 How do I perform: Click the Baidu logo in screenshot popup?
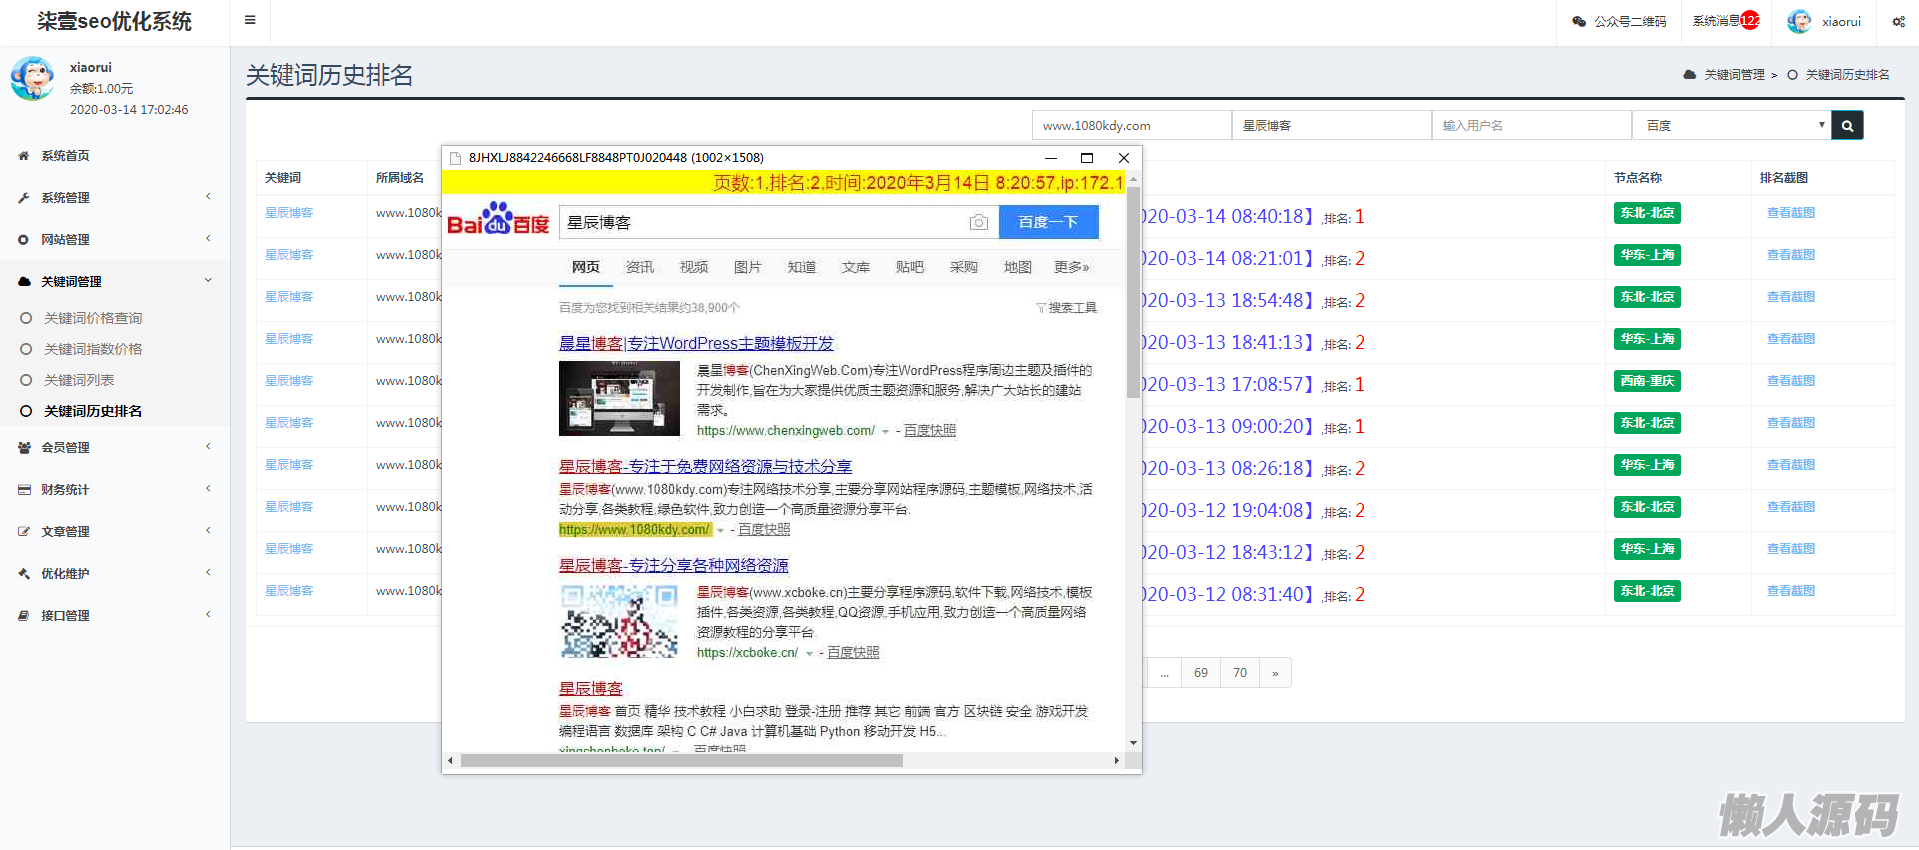tap(498, 220)
